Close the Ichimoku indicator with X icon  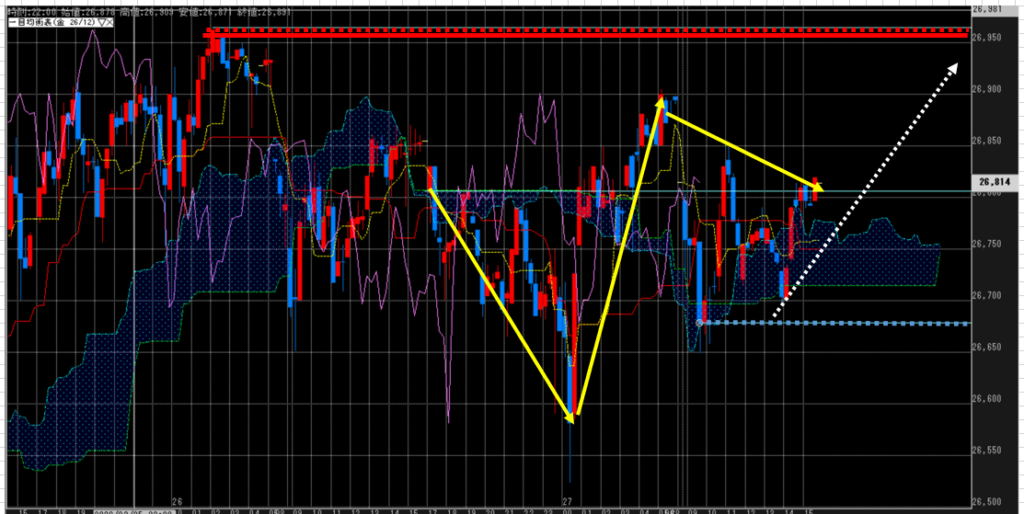click(x=112, y=19)
